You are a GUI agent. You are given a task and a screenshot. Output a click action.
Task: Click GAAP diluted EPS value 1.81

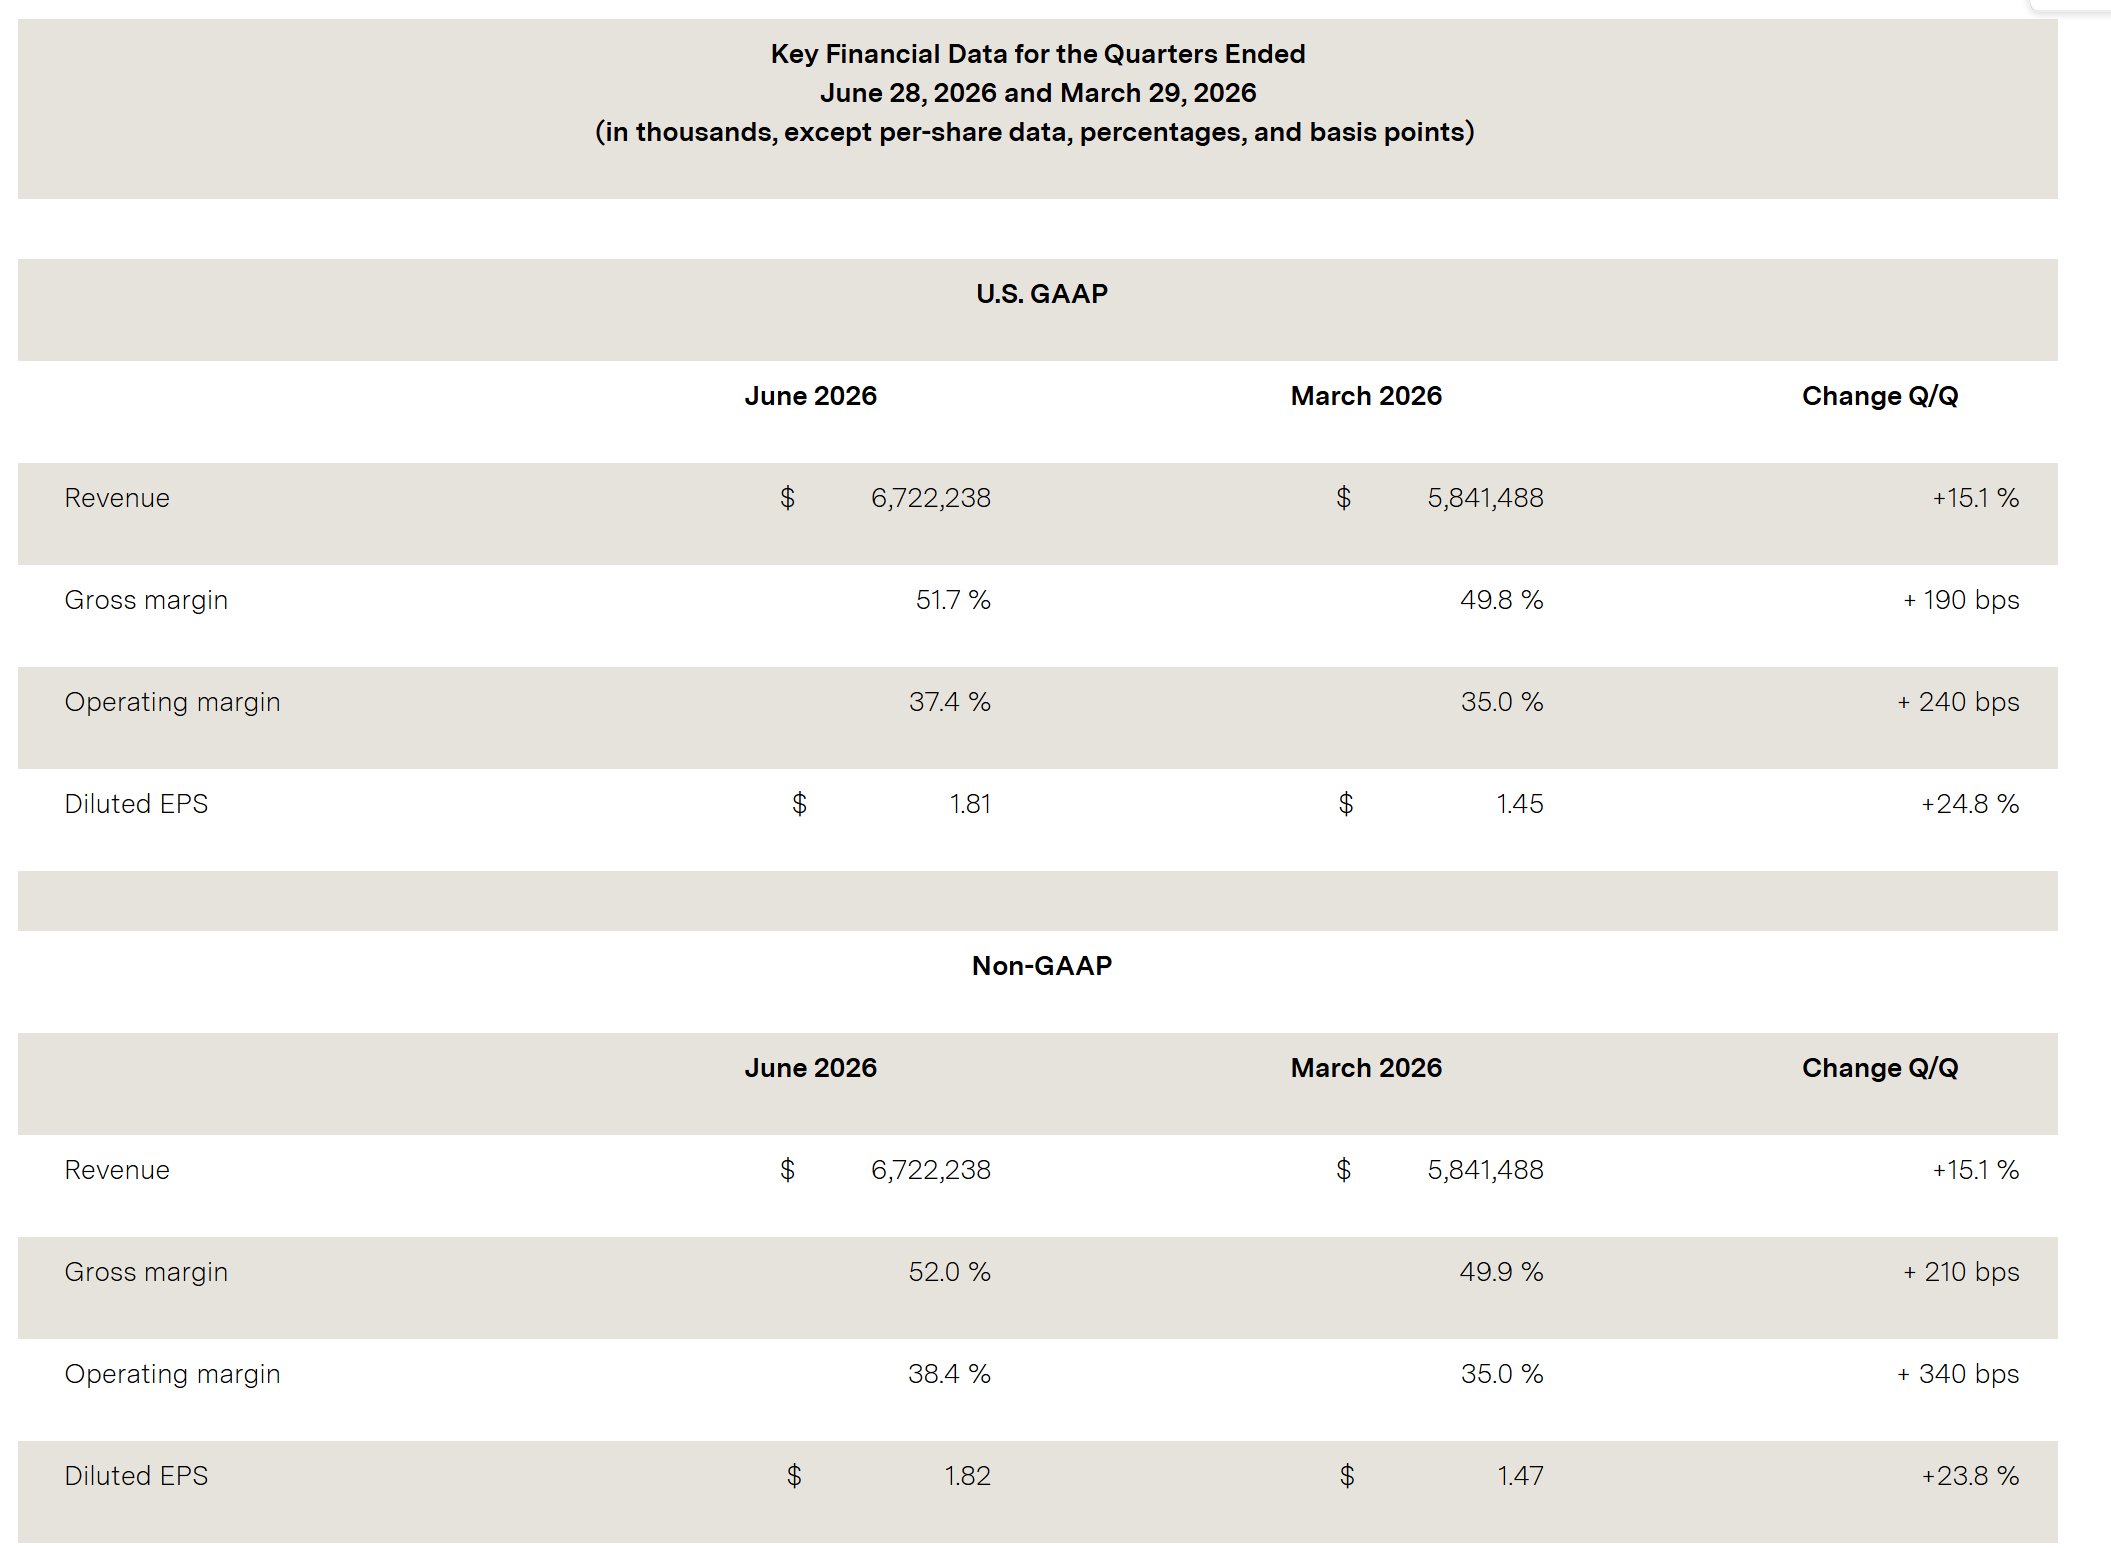[970, 804]
